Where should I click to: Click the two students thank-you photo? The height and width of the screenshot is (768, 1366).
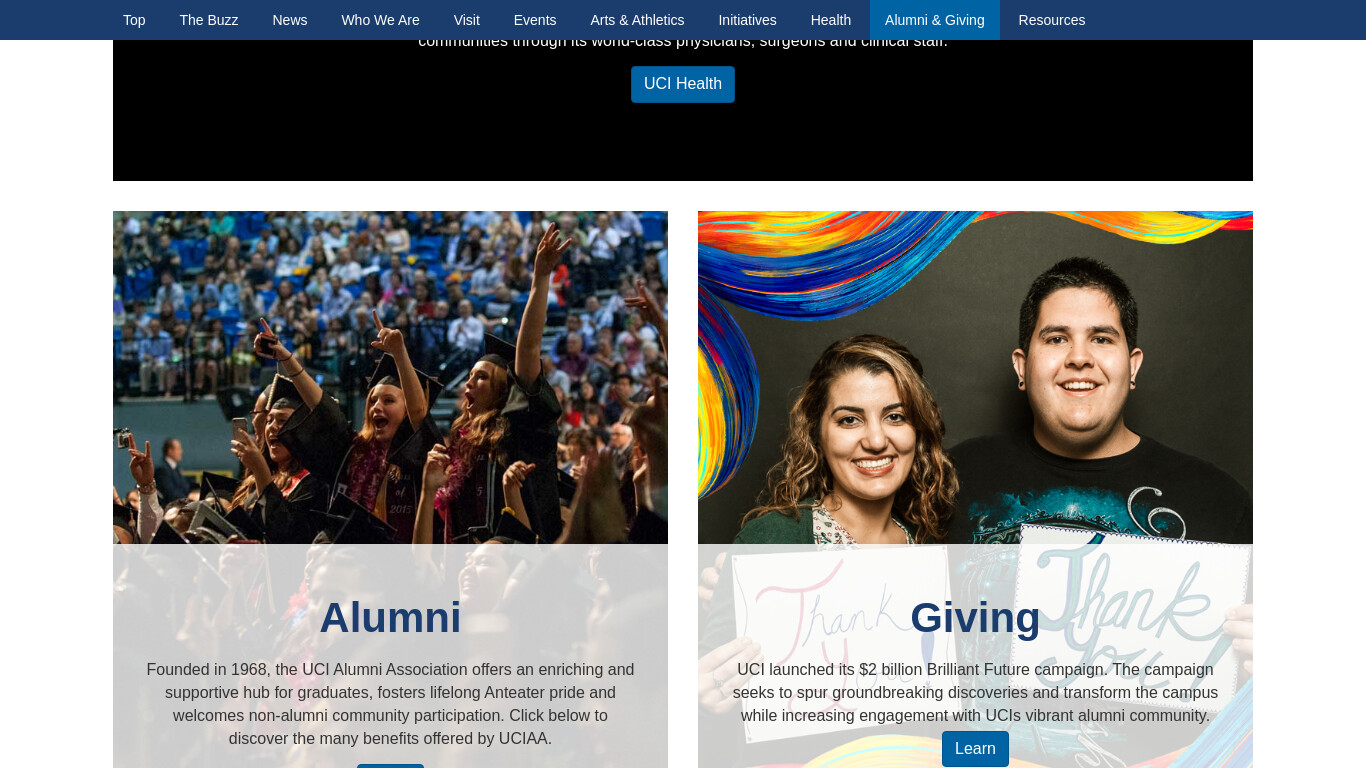click(975, 377)
